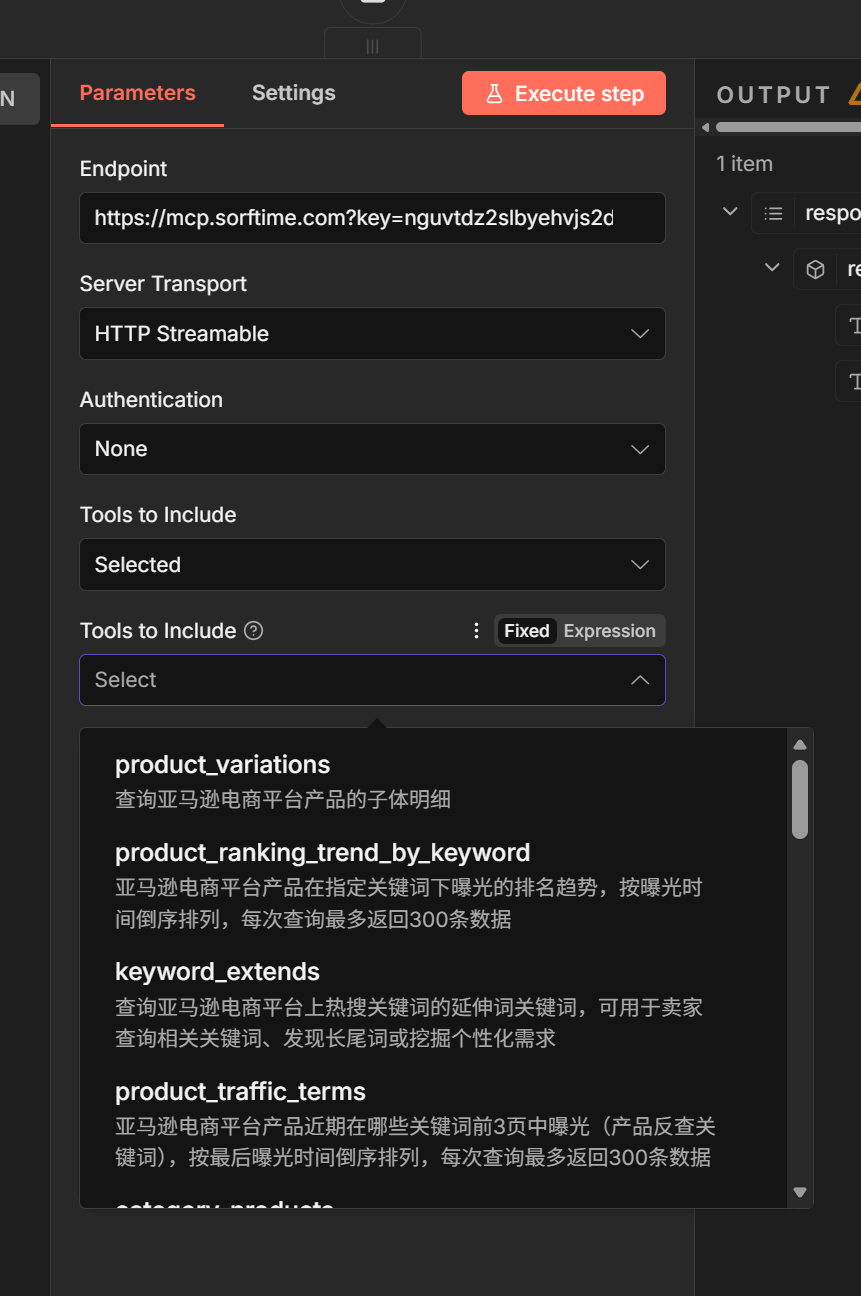Viewport: 861px width, 1296px height.
Task: Select the Parameters tab
Action: point(137,93)
